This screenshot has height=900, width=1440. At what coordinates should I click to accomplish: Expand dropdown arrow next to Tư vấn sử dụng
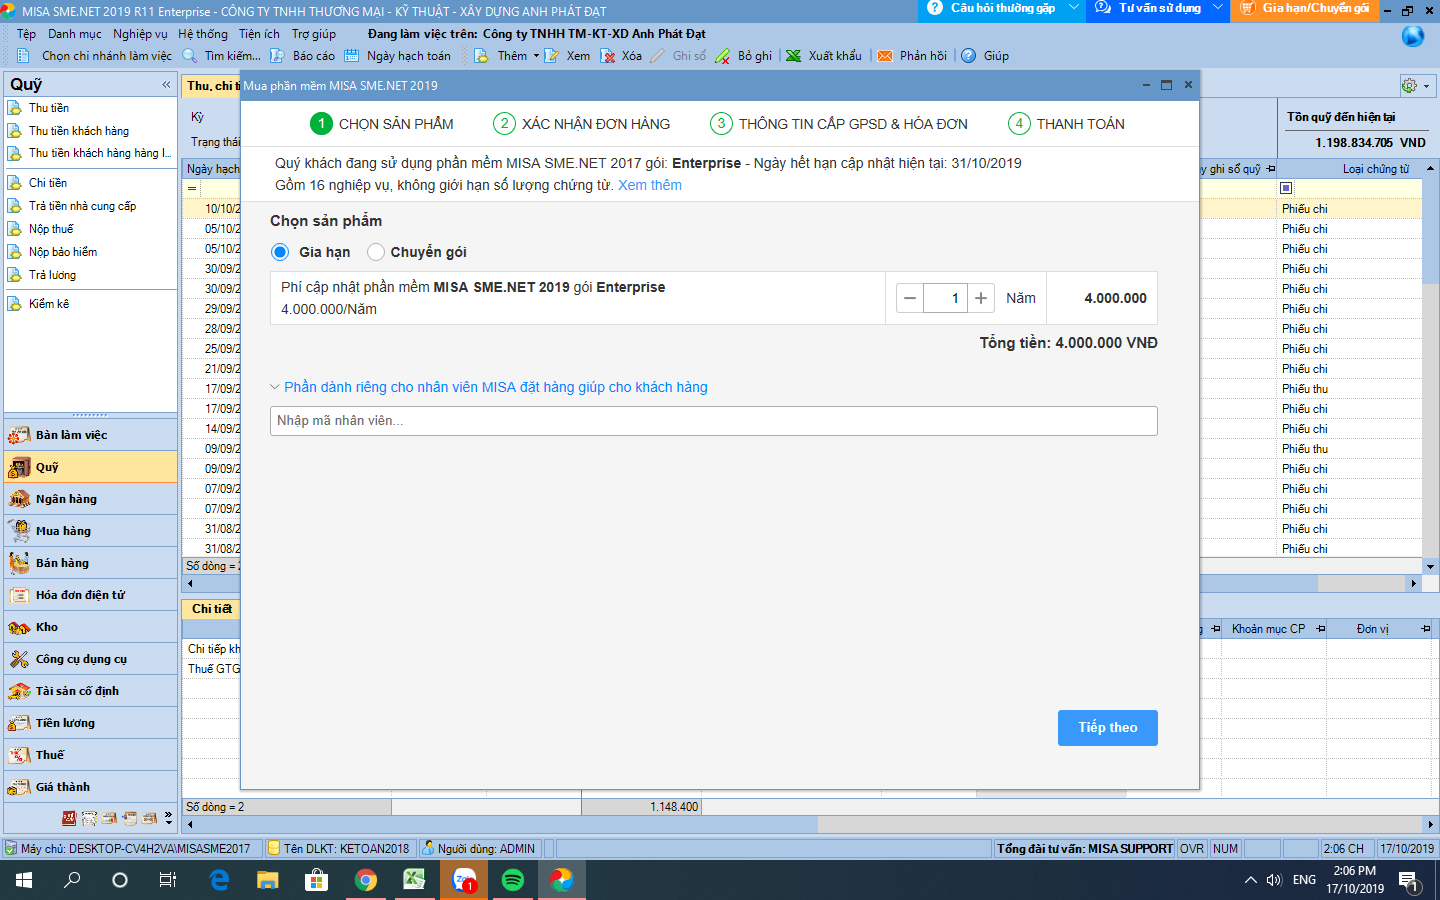click(1218, 9)
